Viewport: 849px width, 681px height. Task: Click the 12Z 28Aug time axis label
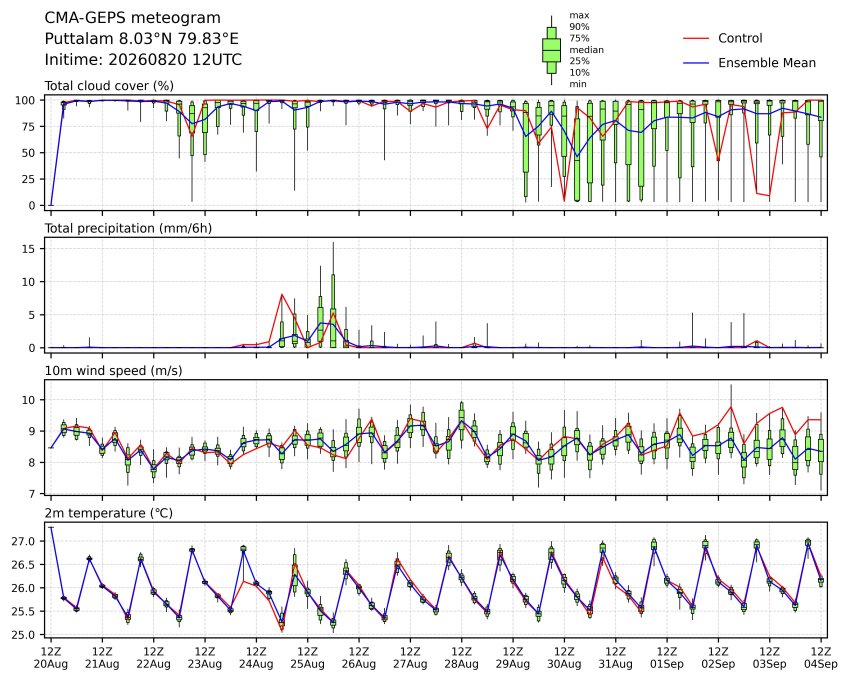pos(461,658)
